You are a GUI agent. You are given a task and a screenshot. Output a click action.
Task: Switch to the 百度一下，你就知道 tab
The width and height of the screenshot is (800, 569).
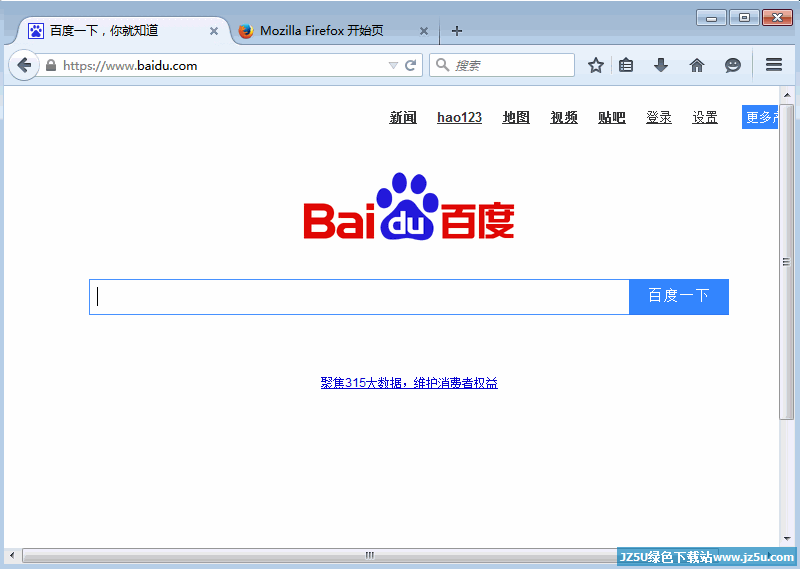click(122, 31)
